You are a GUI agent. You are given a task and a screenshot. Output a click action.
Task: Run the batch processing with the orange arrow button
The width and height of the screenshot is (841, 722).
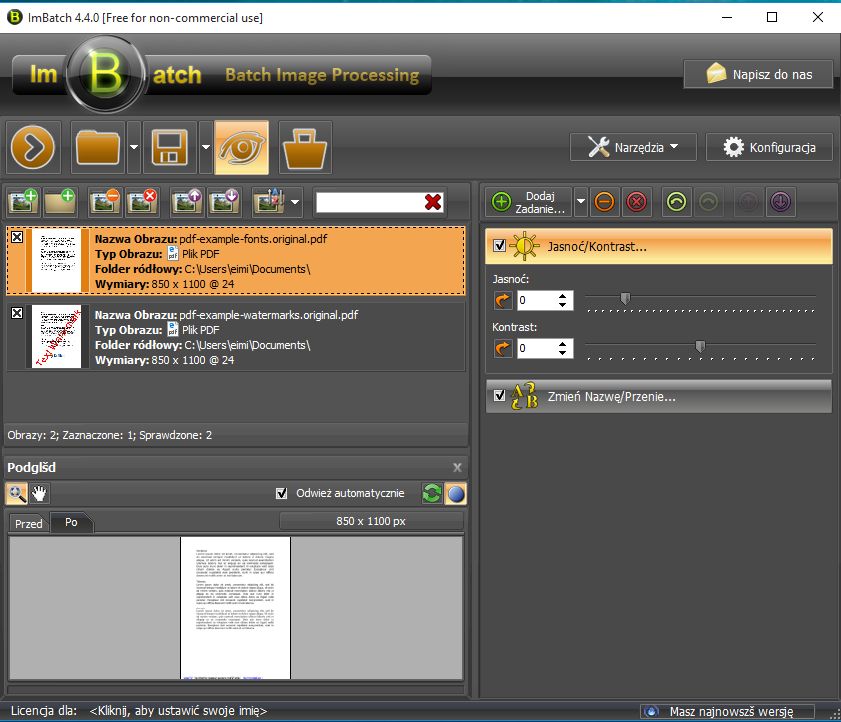(x=33, y=148)
